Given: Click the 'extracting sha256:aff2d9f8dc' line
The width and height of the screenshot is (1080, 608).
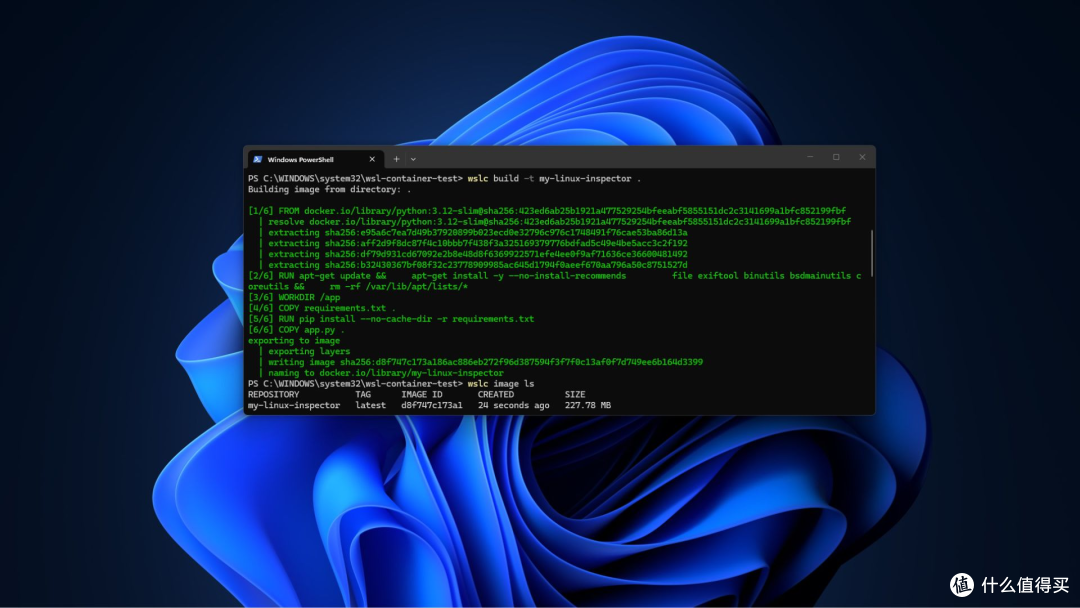Looking at the screenshot, I should [x=477, y=243].
